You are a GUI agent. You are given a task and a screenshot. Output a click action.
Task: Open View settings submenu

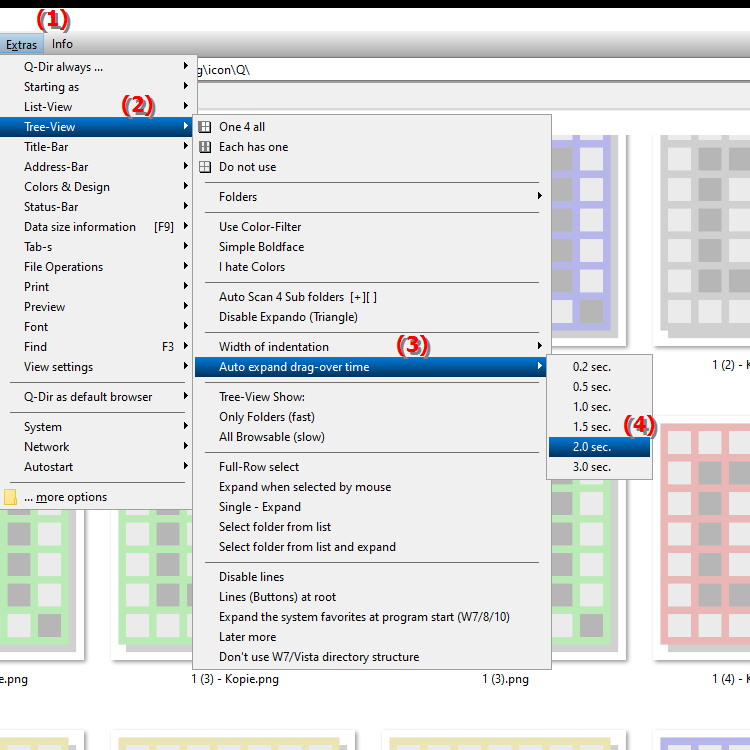pos(97,367)
